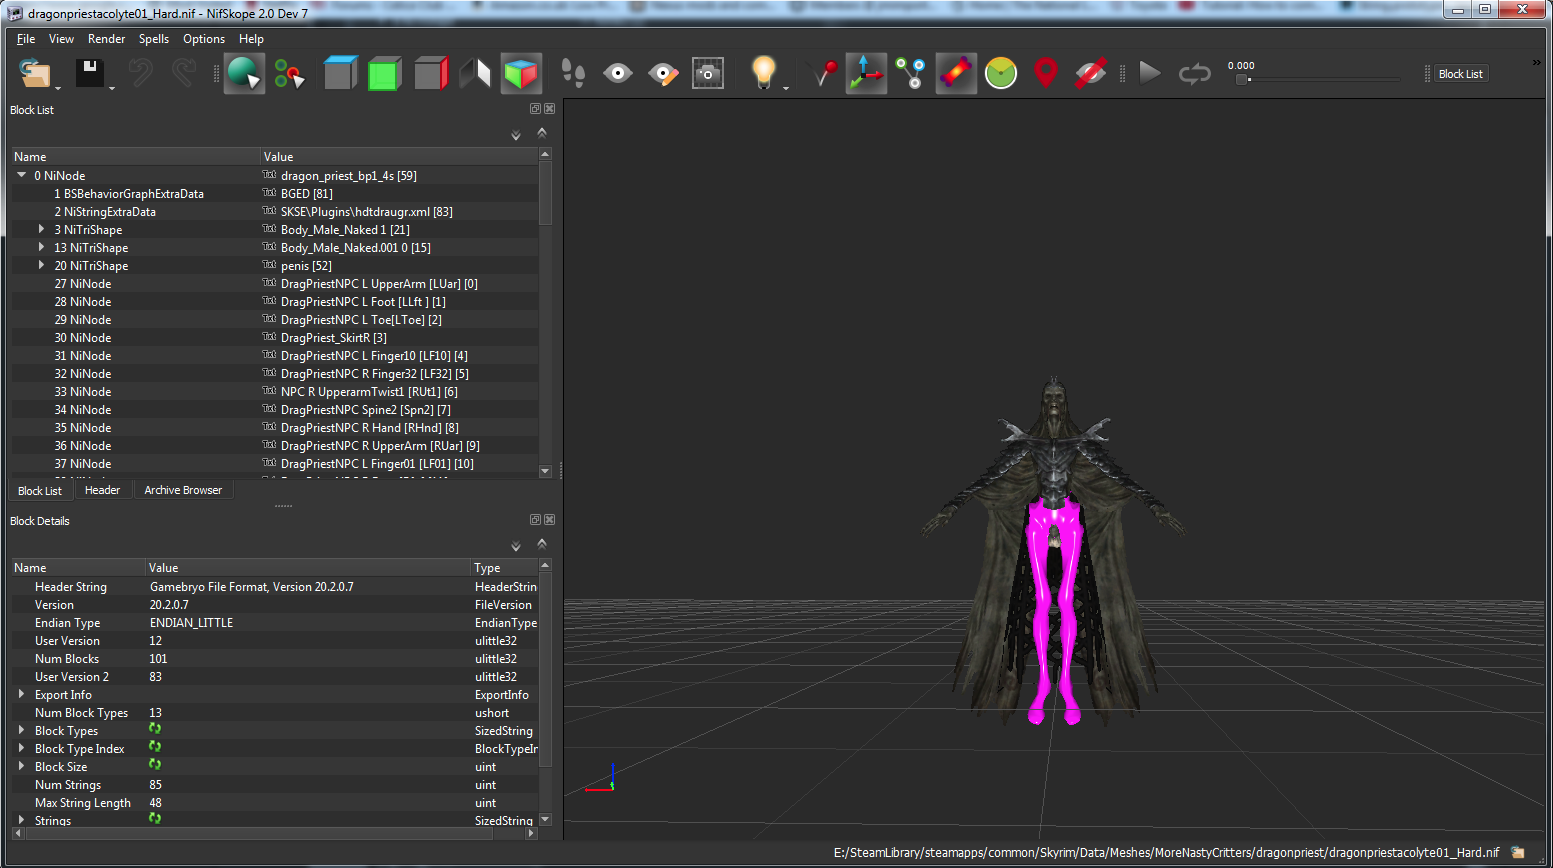The image size is (1553, 868).
Task: Select the Block List tab
Action: 40,491
